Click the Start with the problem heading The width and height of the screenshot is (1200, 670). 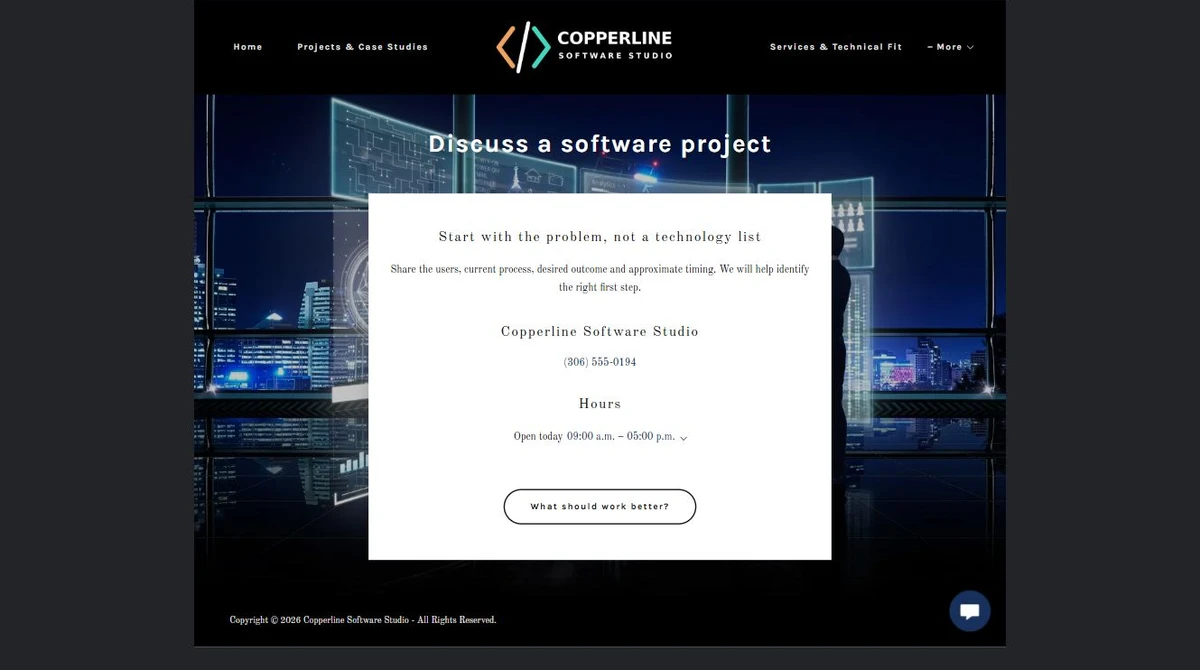tap(600, 237)
